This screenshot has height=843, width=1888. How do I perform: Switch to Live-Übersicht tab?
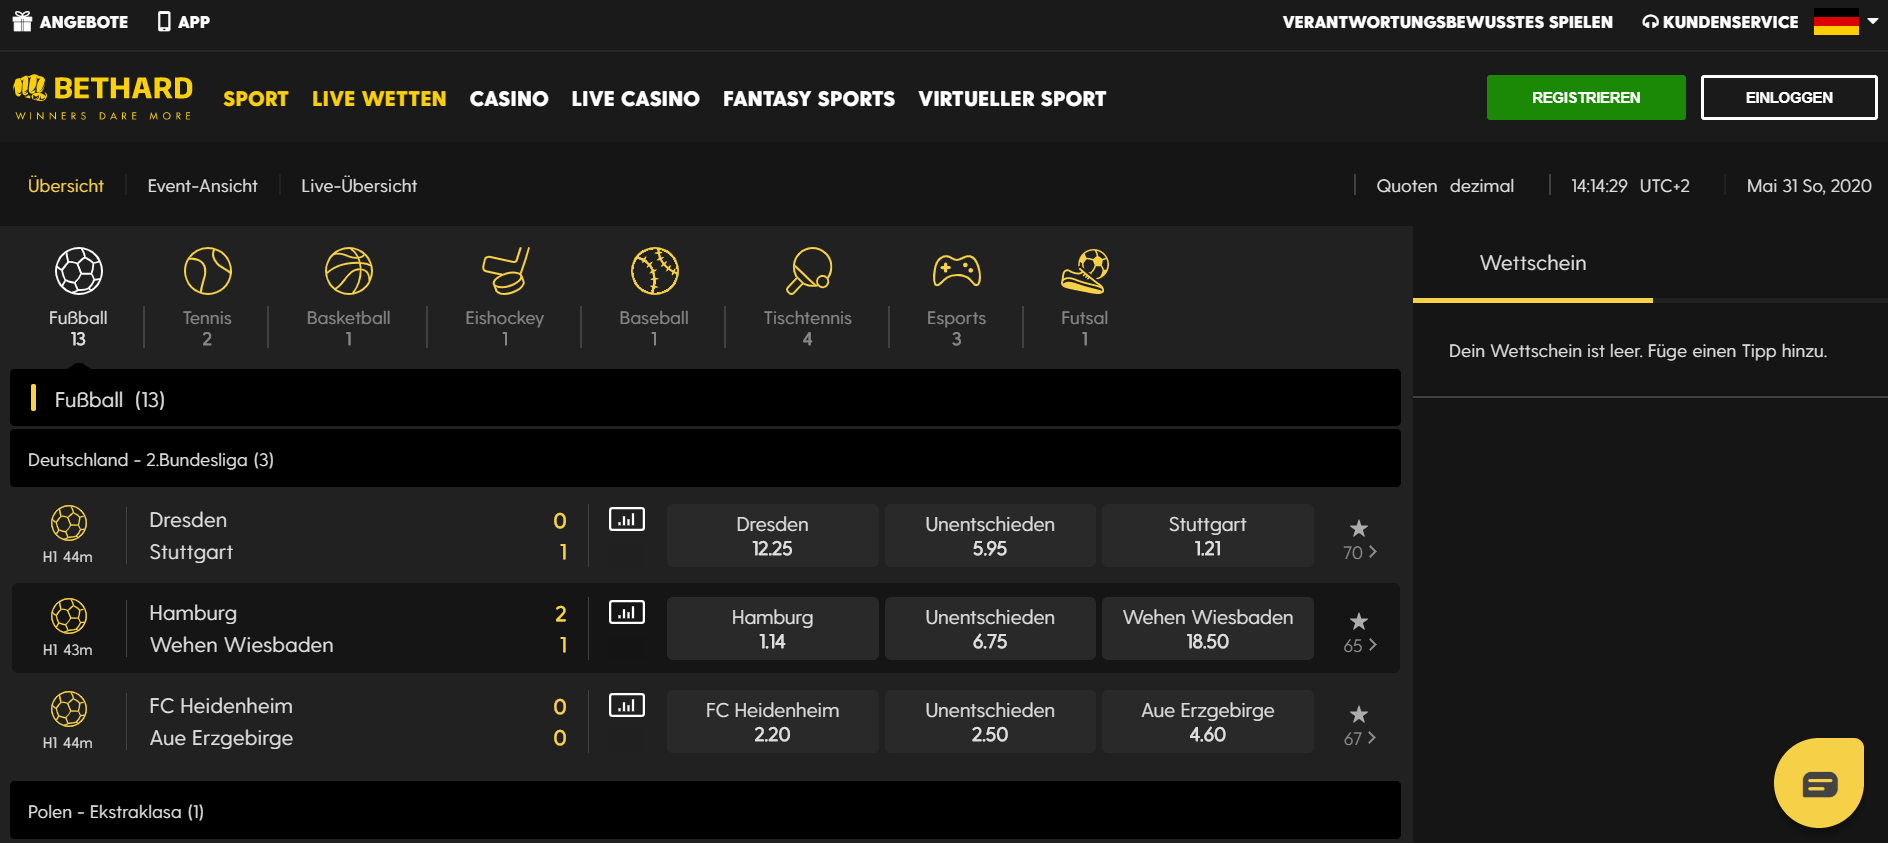[359, 186]
